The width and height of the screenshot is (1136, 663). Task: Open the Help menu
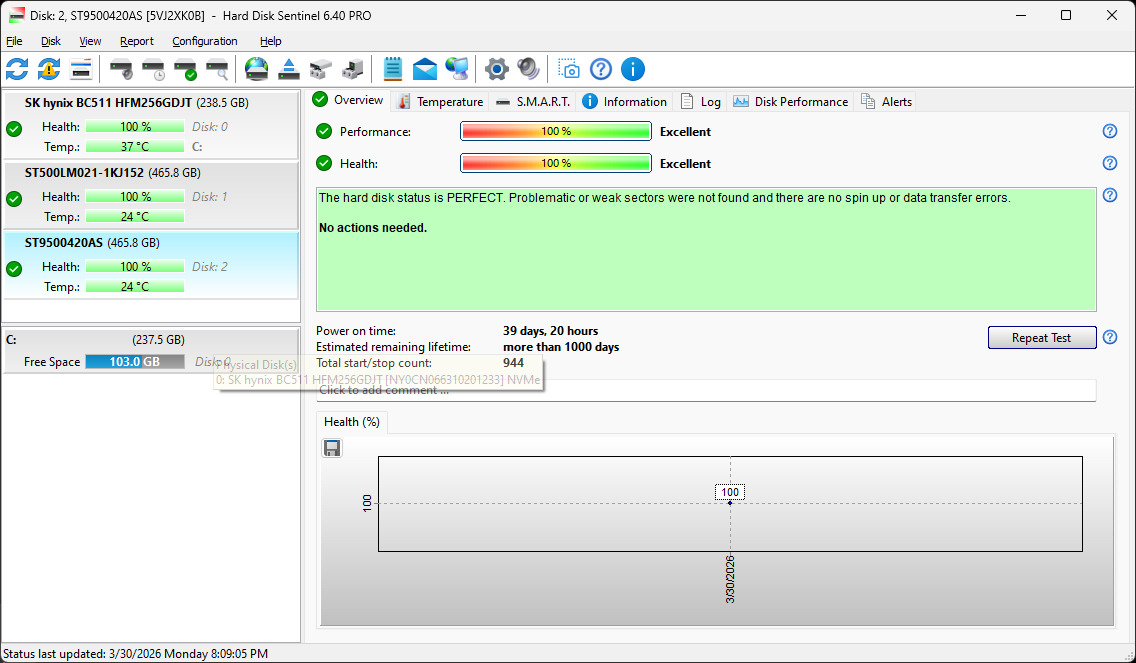pos(270,41)
